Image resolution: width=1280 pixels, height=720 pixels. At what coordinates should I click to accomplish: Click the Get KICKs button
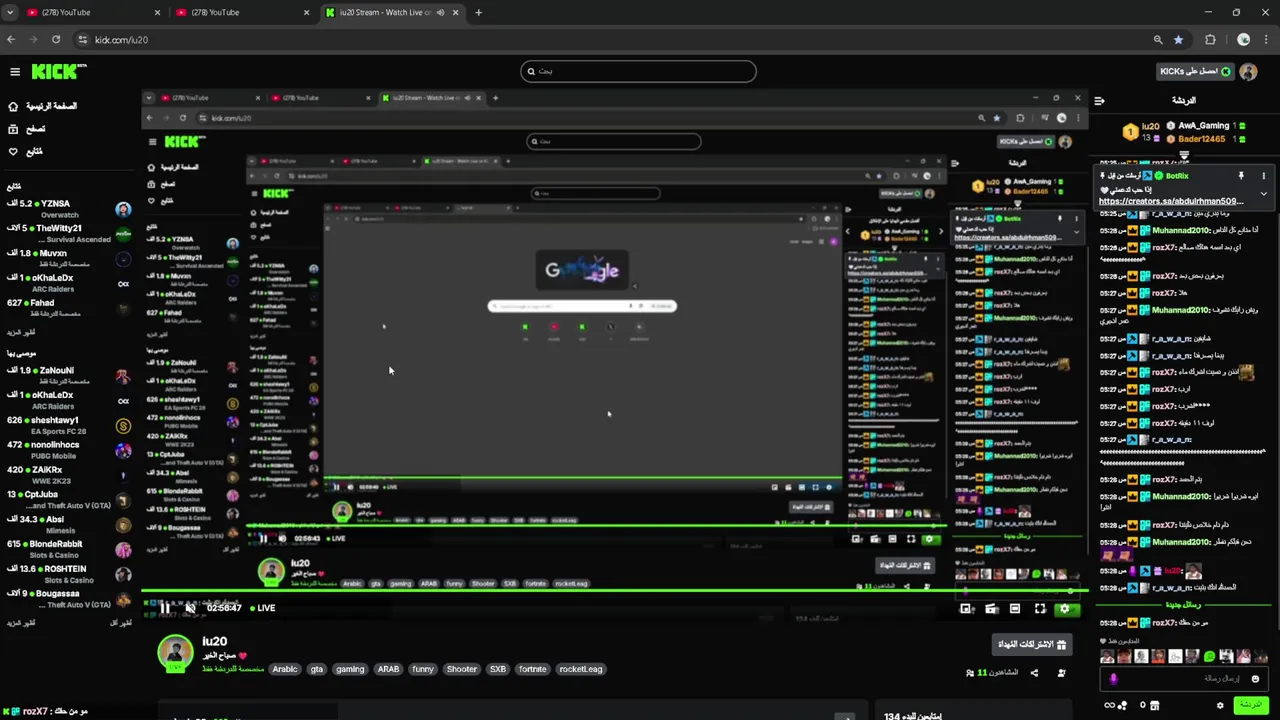[1195, 71]
